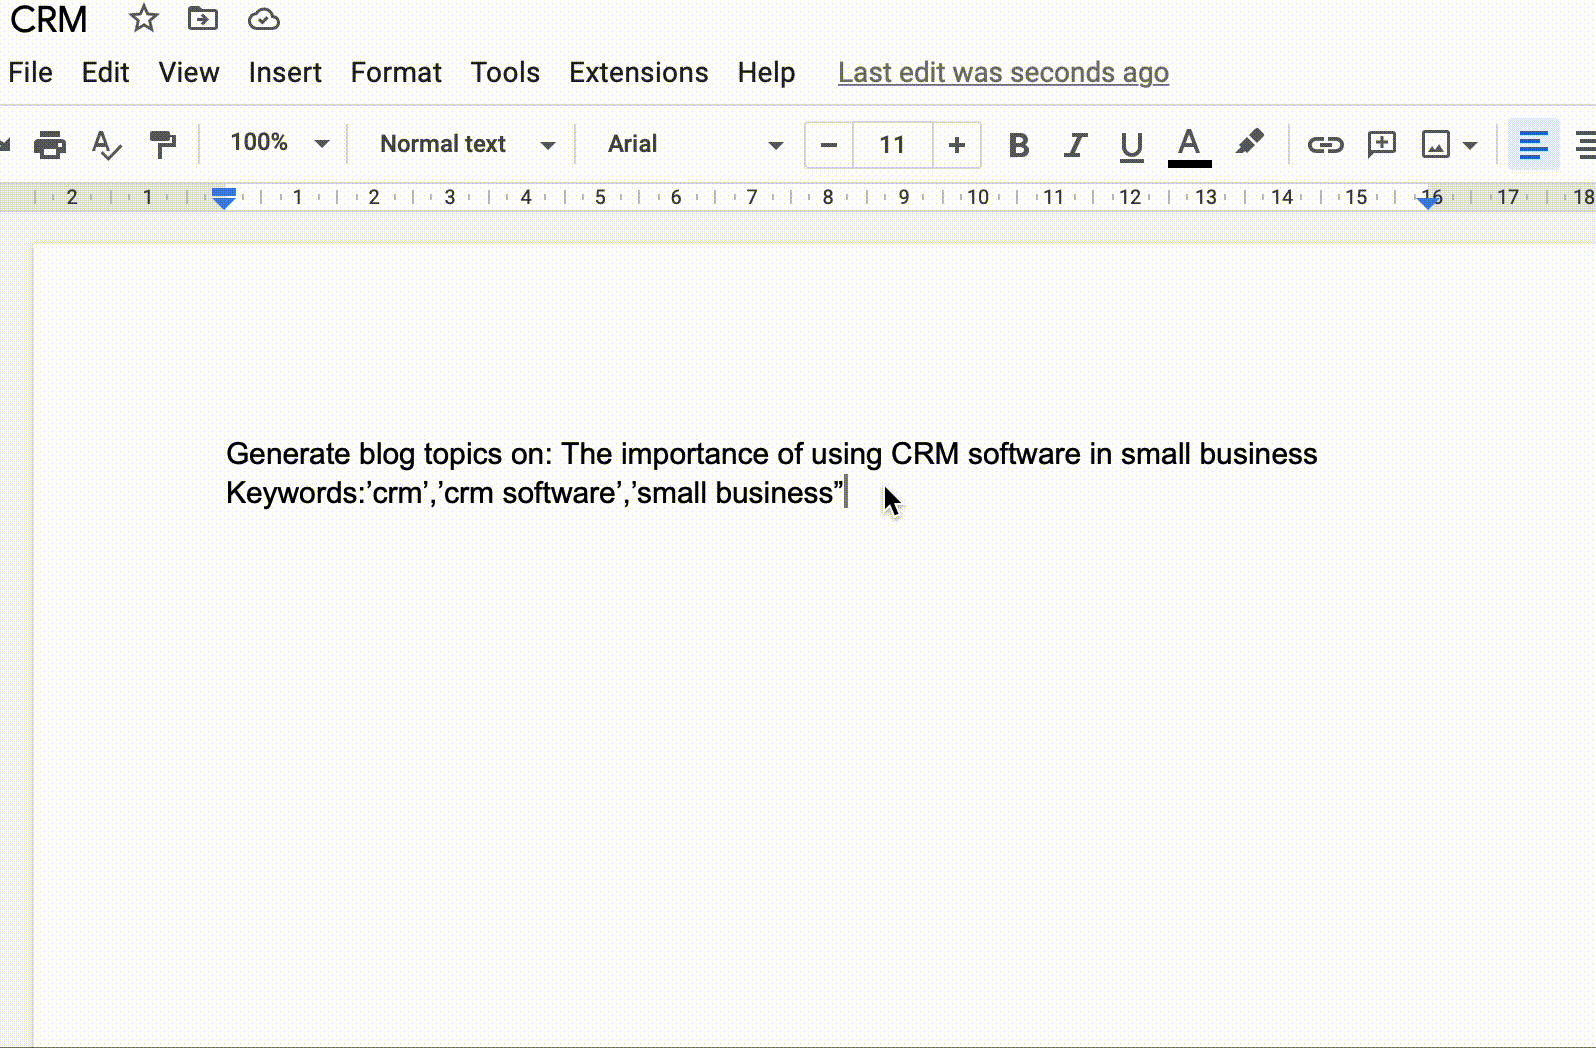The width and height of the screenshot is (1596, 1048).
Task: Expand the insert image dropdown arrow
Action: (1470, 146)
